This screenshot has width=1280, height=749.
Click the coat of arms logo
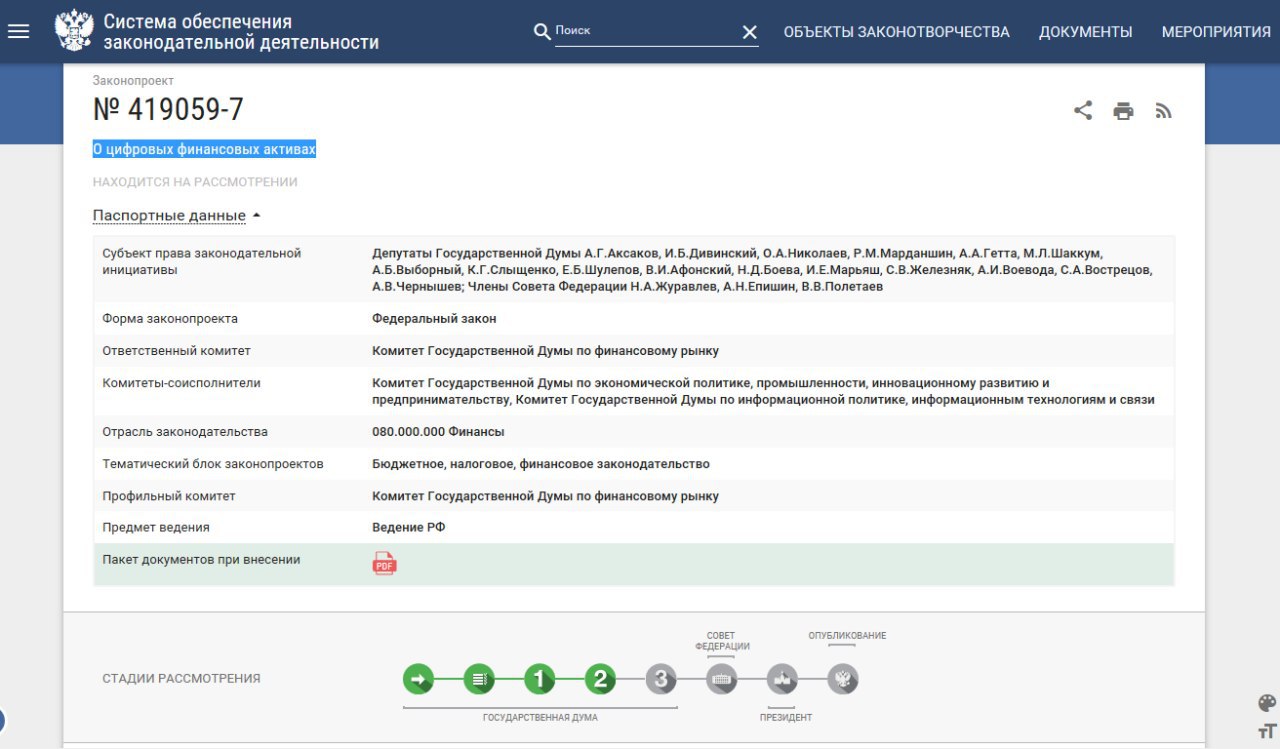point(73,31)
